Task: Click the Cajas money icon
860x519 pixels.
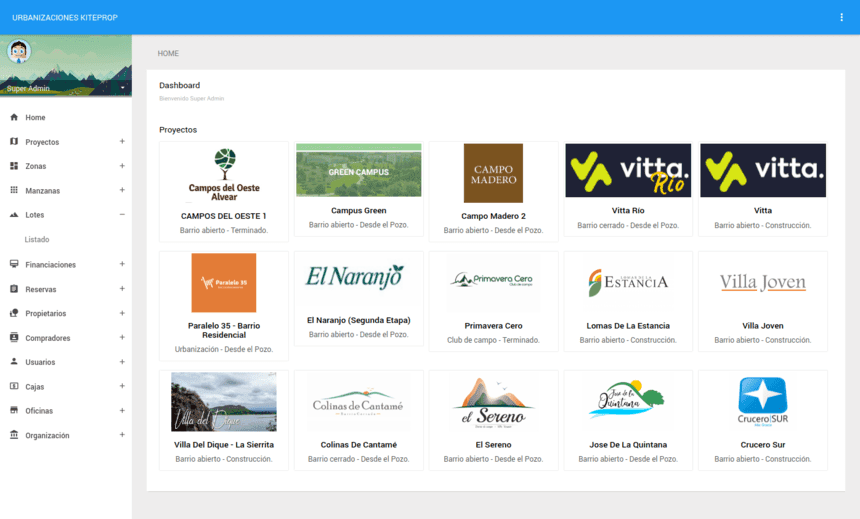Action: tap(14, 386)
